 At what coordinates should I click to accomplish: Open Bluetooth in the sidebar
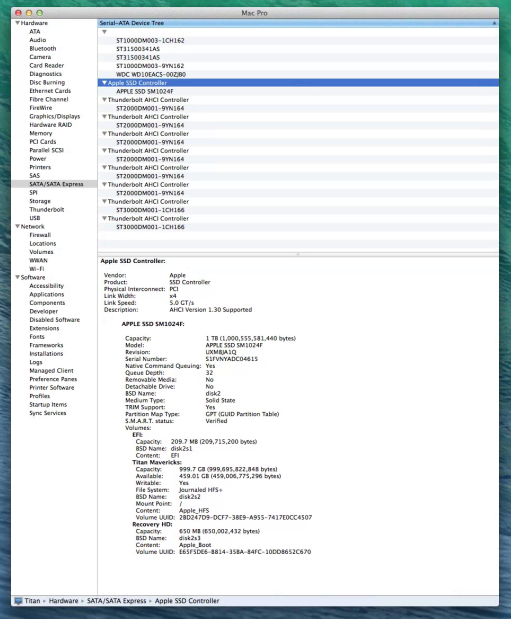tap(43, 49)
